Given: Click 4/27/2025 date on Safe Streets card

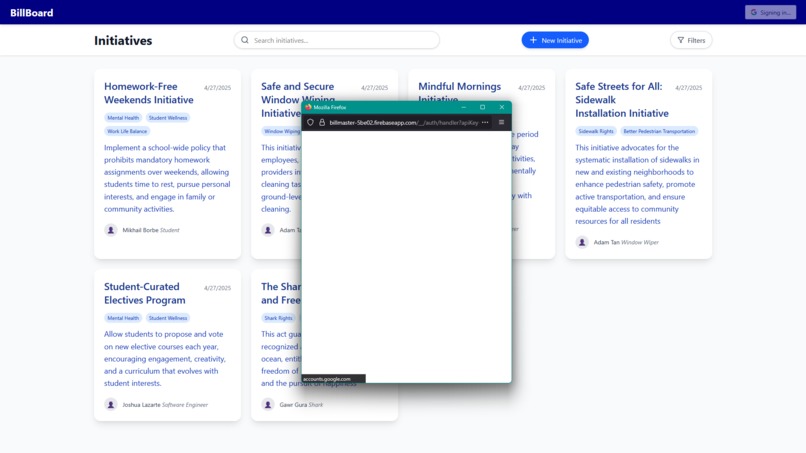Looking at the screenshot, I should (688, 88).
